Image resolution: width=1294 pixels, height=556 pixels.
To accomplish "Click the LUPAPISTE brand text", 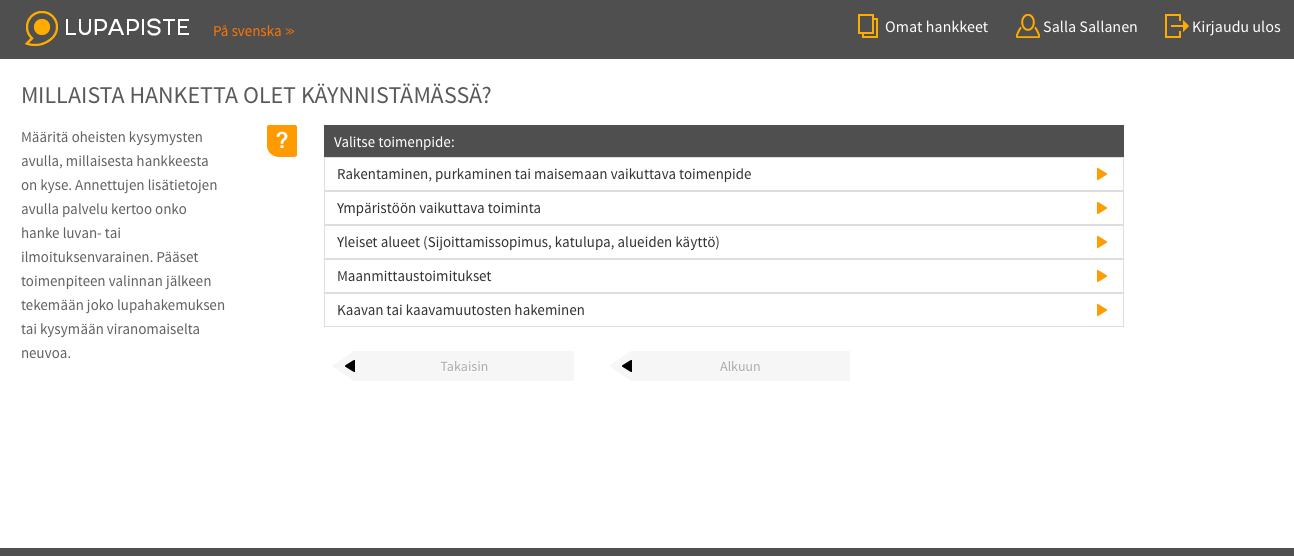I will point(126,28).
